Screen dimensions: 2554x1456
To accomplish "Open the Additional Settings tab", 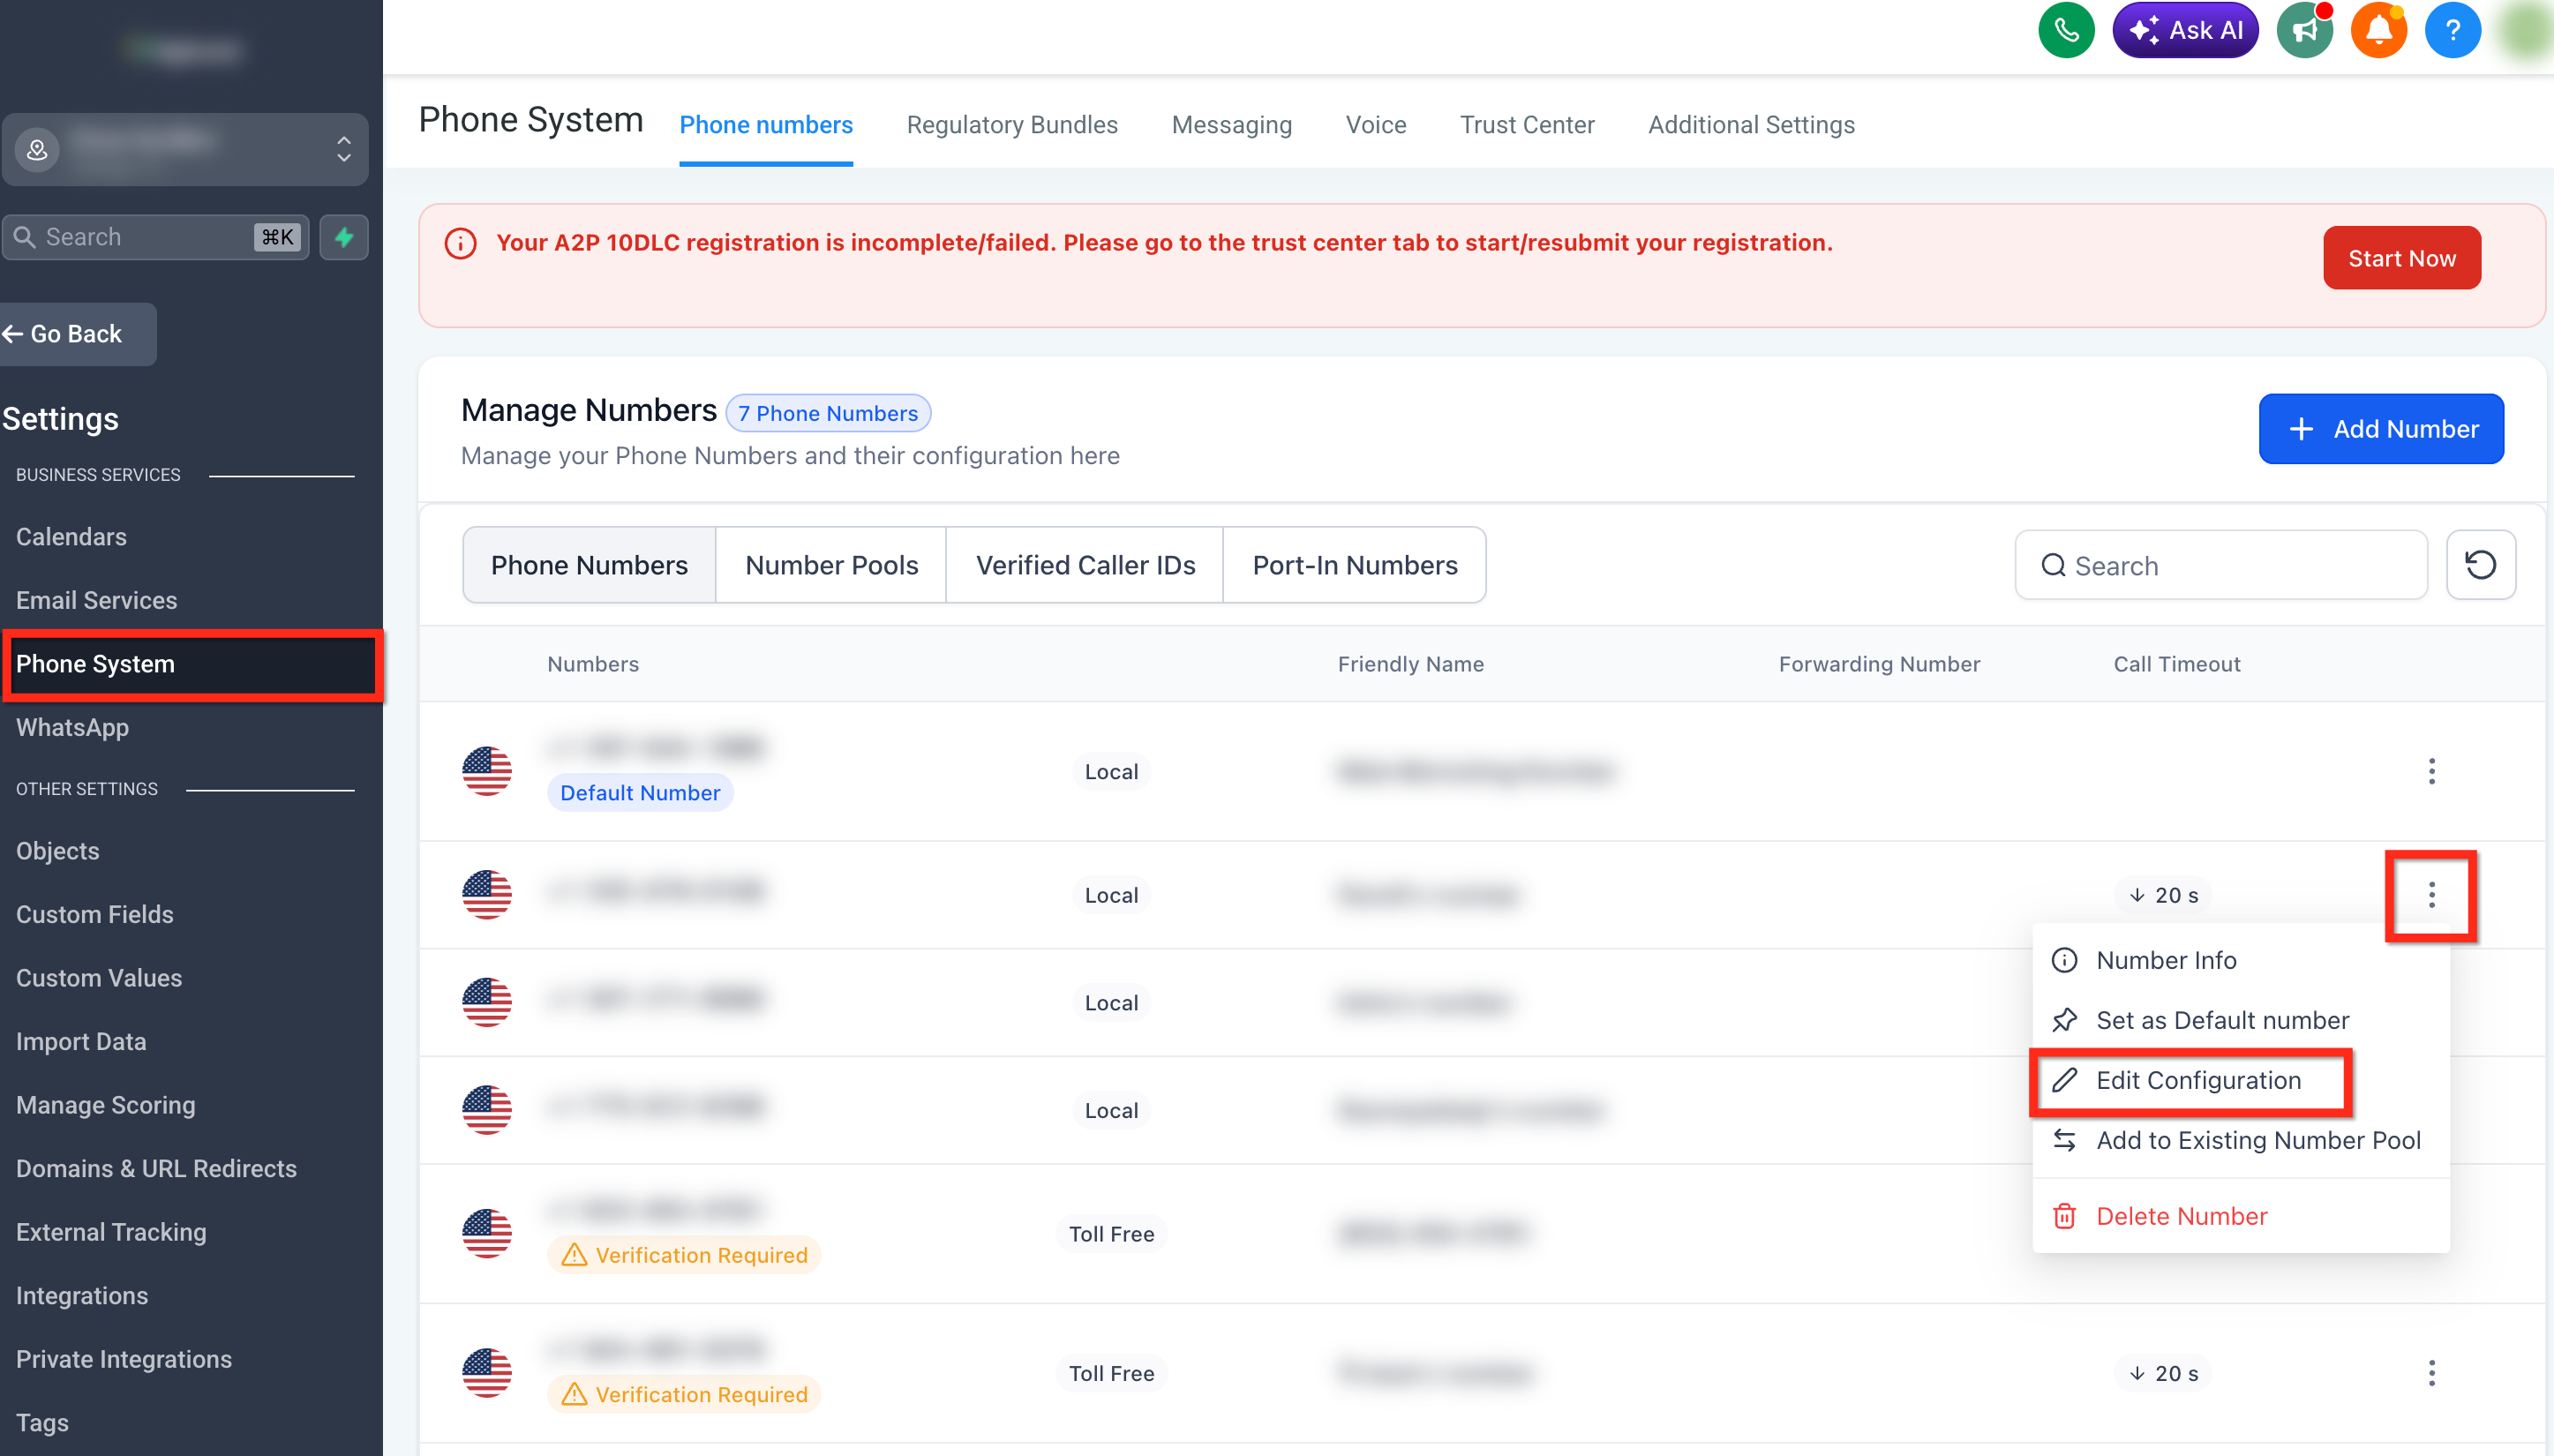I will [1751, 125].
